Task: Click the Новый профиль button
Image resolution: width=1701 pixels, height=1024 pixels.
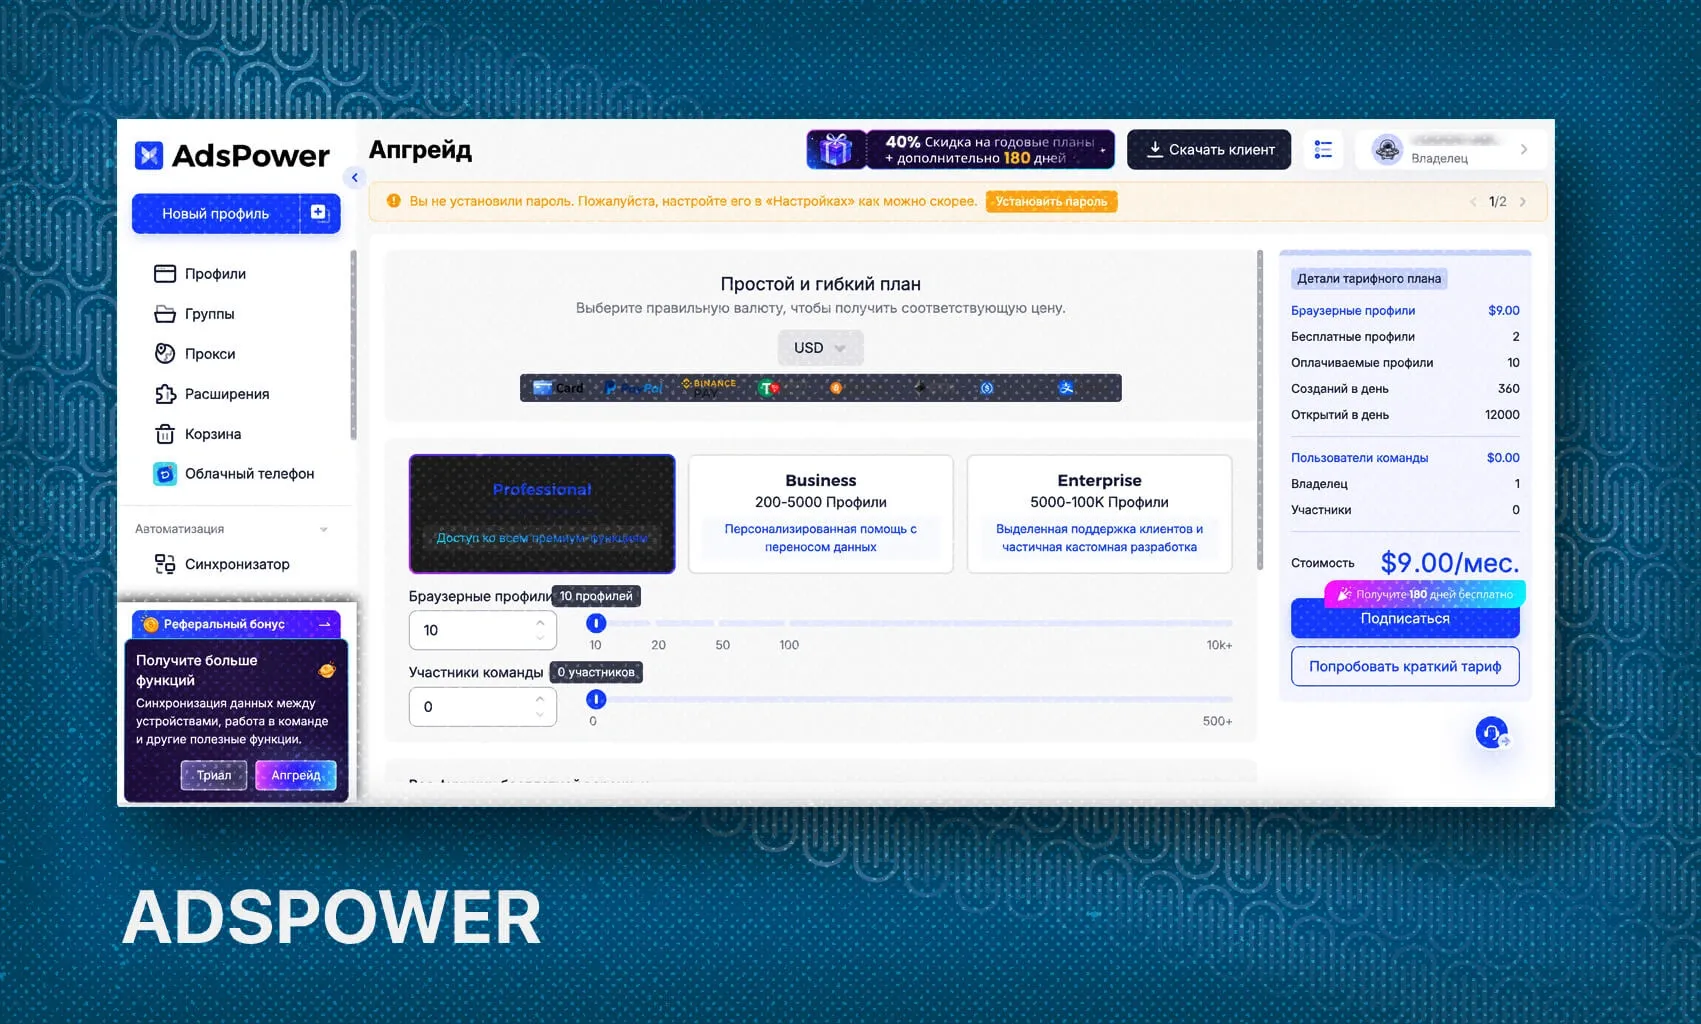Action: click(x=216, y=213)
